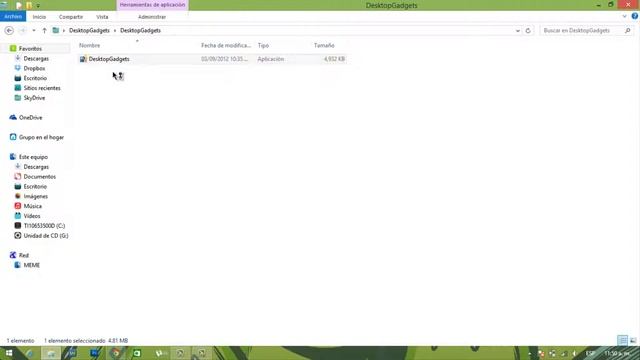Open the MEME network computer
This screenshot has width=640, height=360.
tap(31, 265)
